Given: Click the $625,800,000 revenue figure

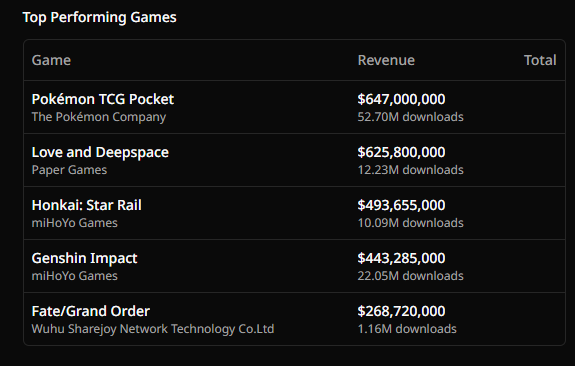Looking at the screenshot, I should pyautogui.click(x=401, y=152).
